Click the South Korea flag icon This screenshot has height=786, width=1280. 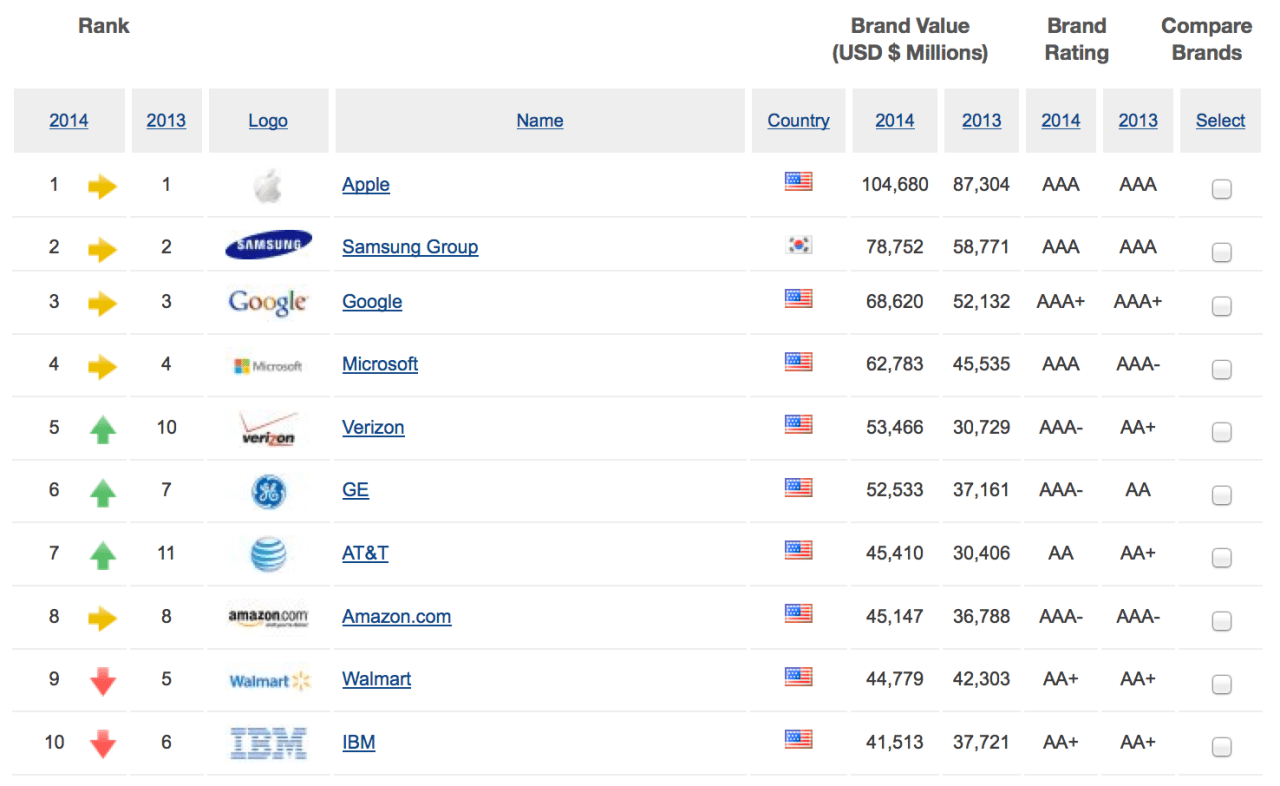[x=798, y=244]
